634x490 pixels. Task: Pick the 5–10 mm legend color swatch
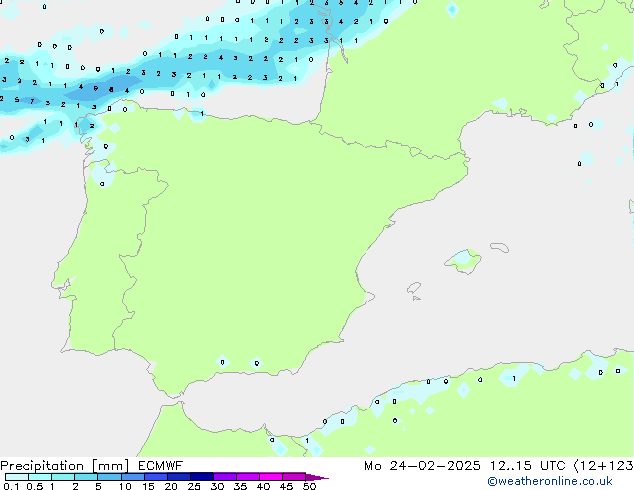coord(110,477)
